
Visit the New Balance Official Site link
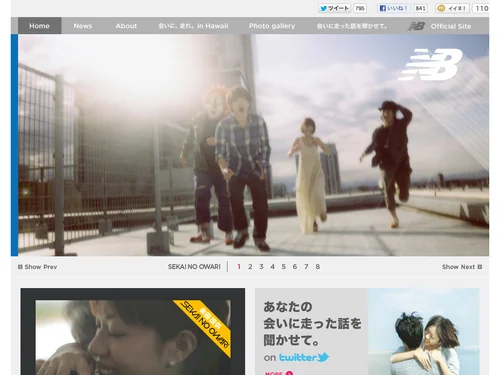(451, 26)
